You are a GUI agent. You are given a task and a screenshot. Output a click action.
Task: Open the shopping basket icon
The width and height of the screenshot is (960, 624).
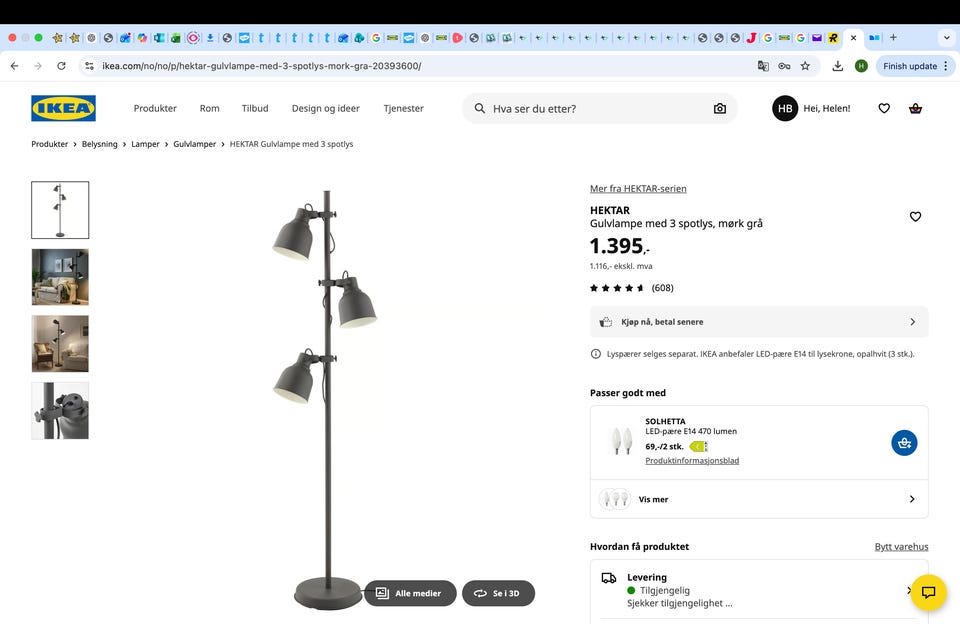[915, 108]
